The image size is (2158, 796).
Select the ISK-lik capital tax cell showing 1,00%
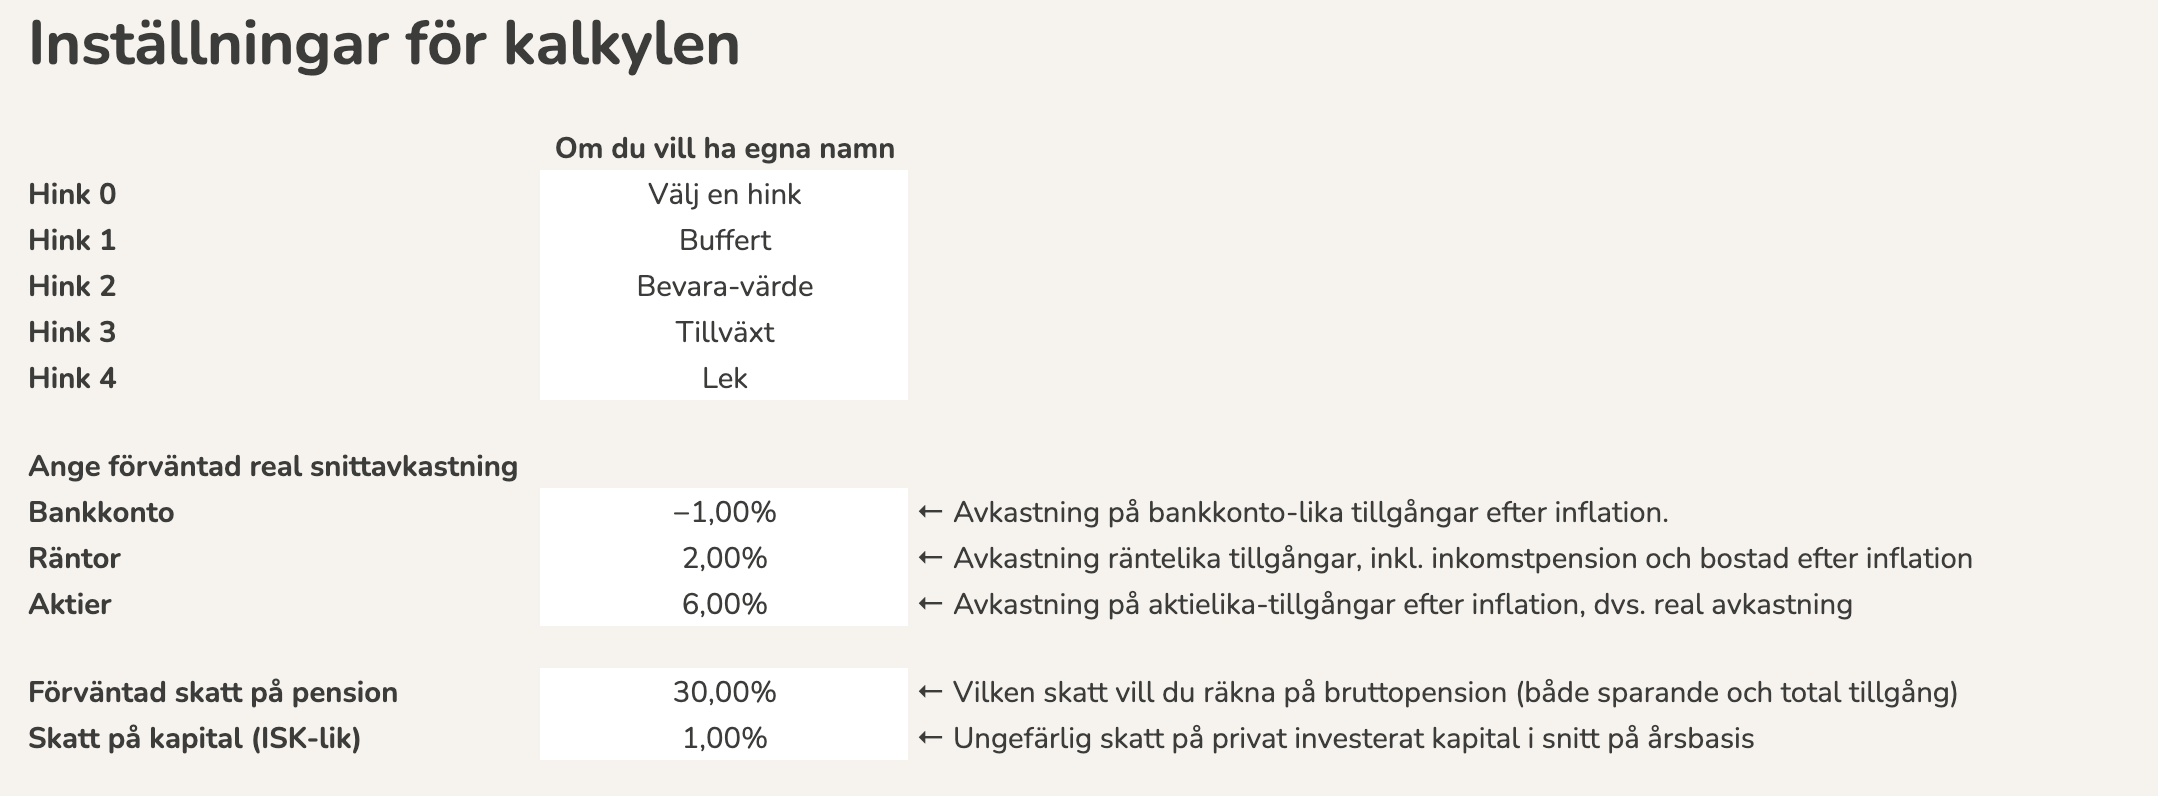(724, 738)
